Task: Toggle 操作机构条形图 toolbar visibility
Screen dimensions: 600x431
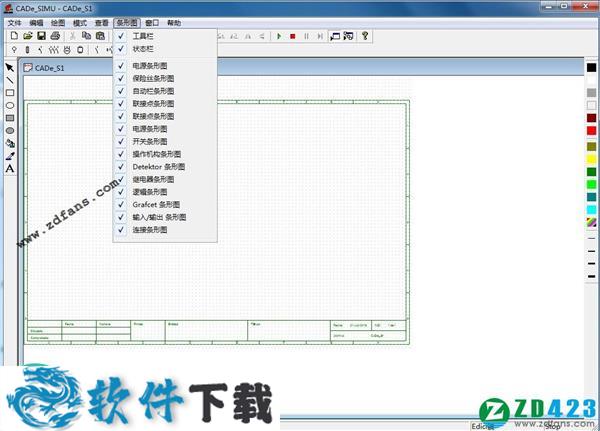Action: pos(165,154)
